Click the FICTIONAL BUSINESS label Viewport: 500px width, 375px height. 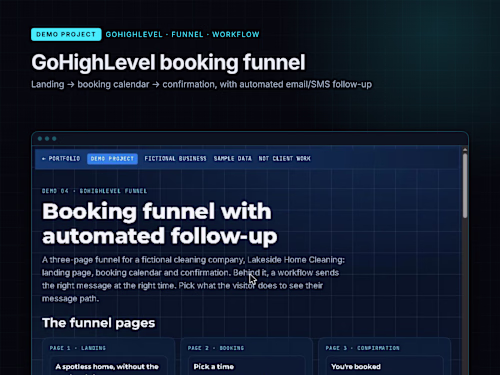click(175, 159)
